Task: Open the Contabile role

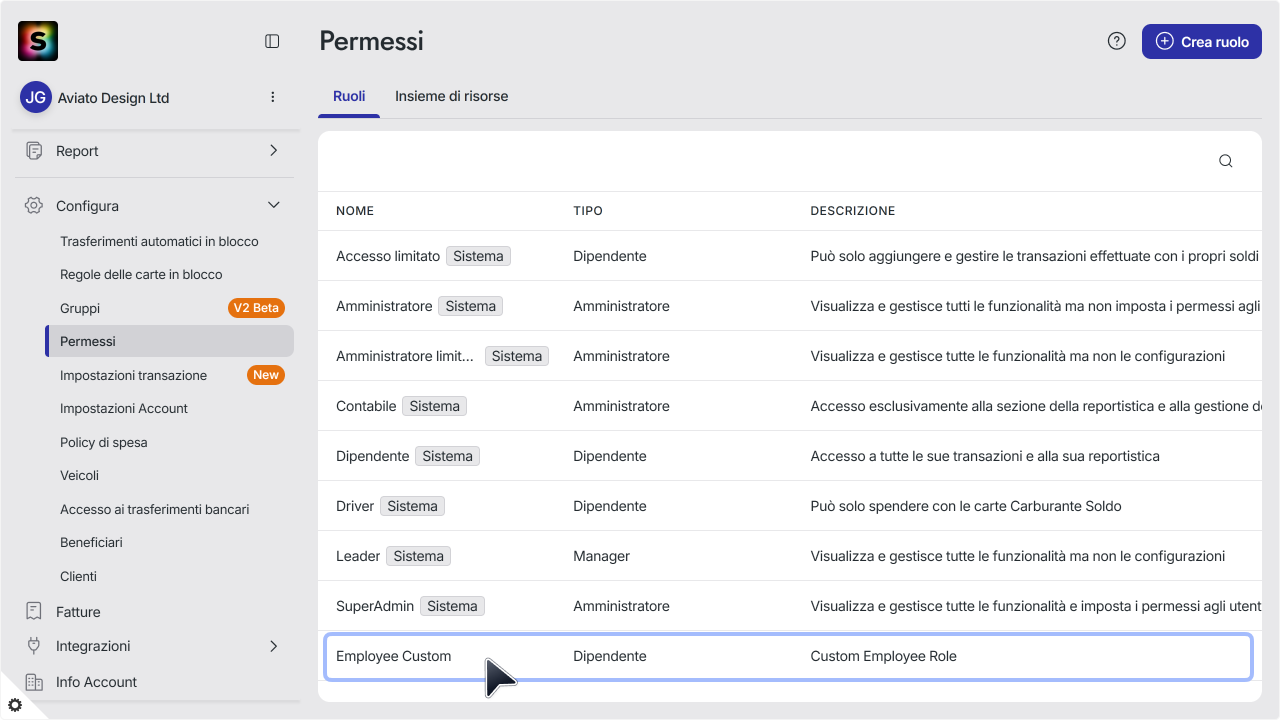Action: coord(366,406)
